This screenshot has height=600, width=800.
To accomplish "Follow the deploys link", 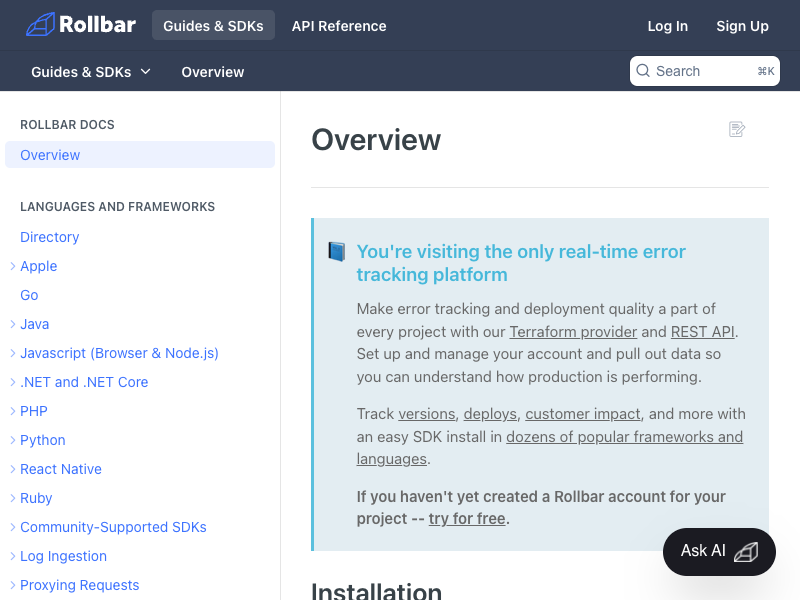I will tap(490, 414).
